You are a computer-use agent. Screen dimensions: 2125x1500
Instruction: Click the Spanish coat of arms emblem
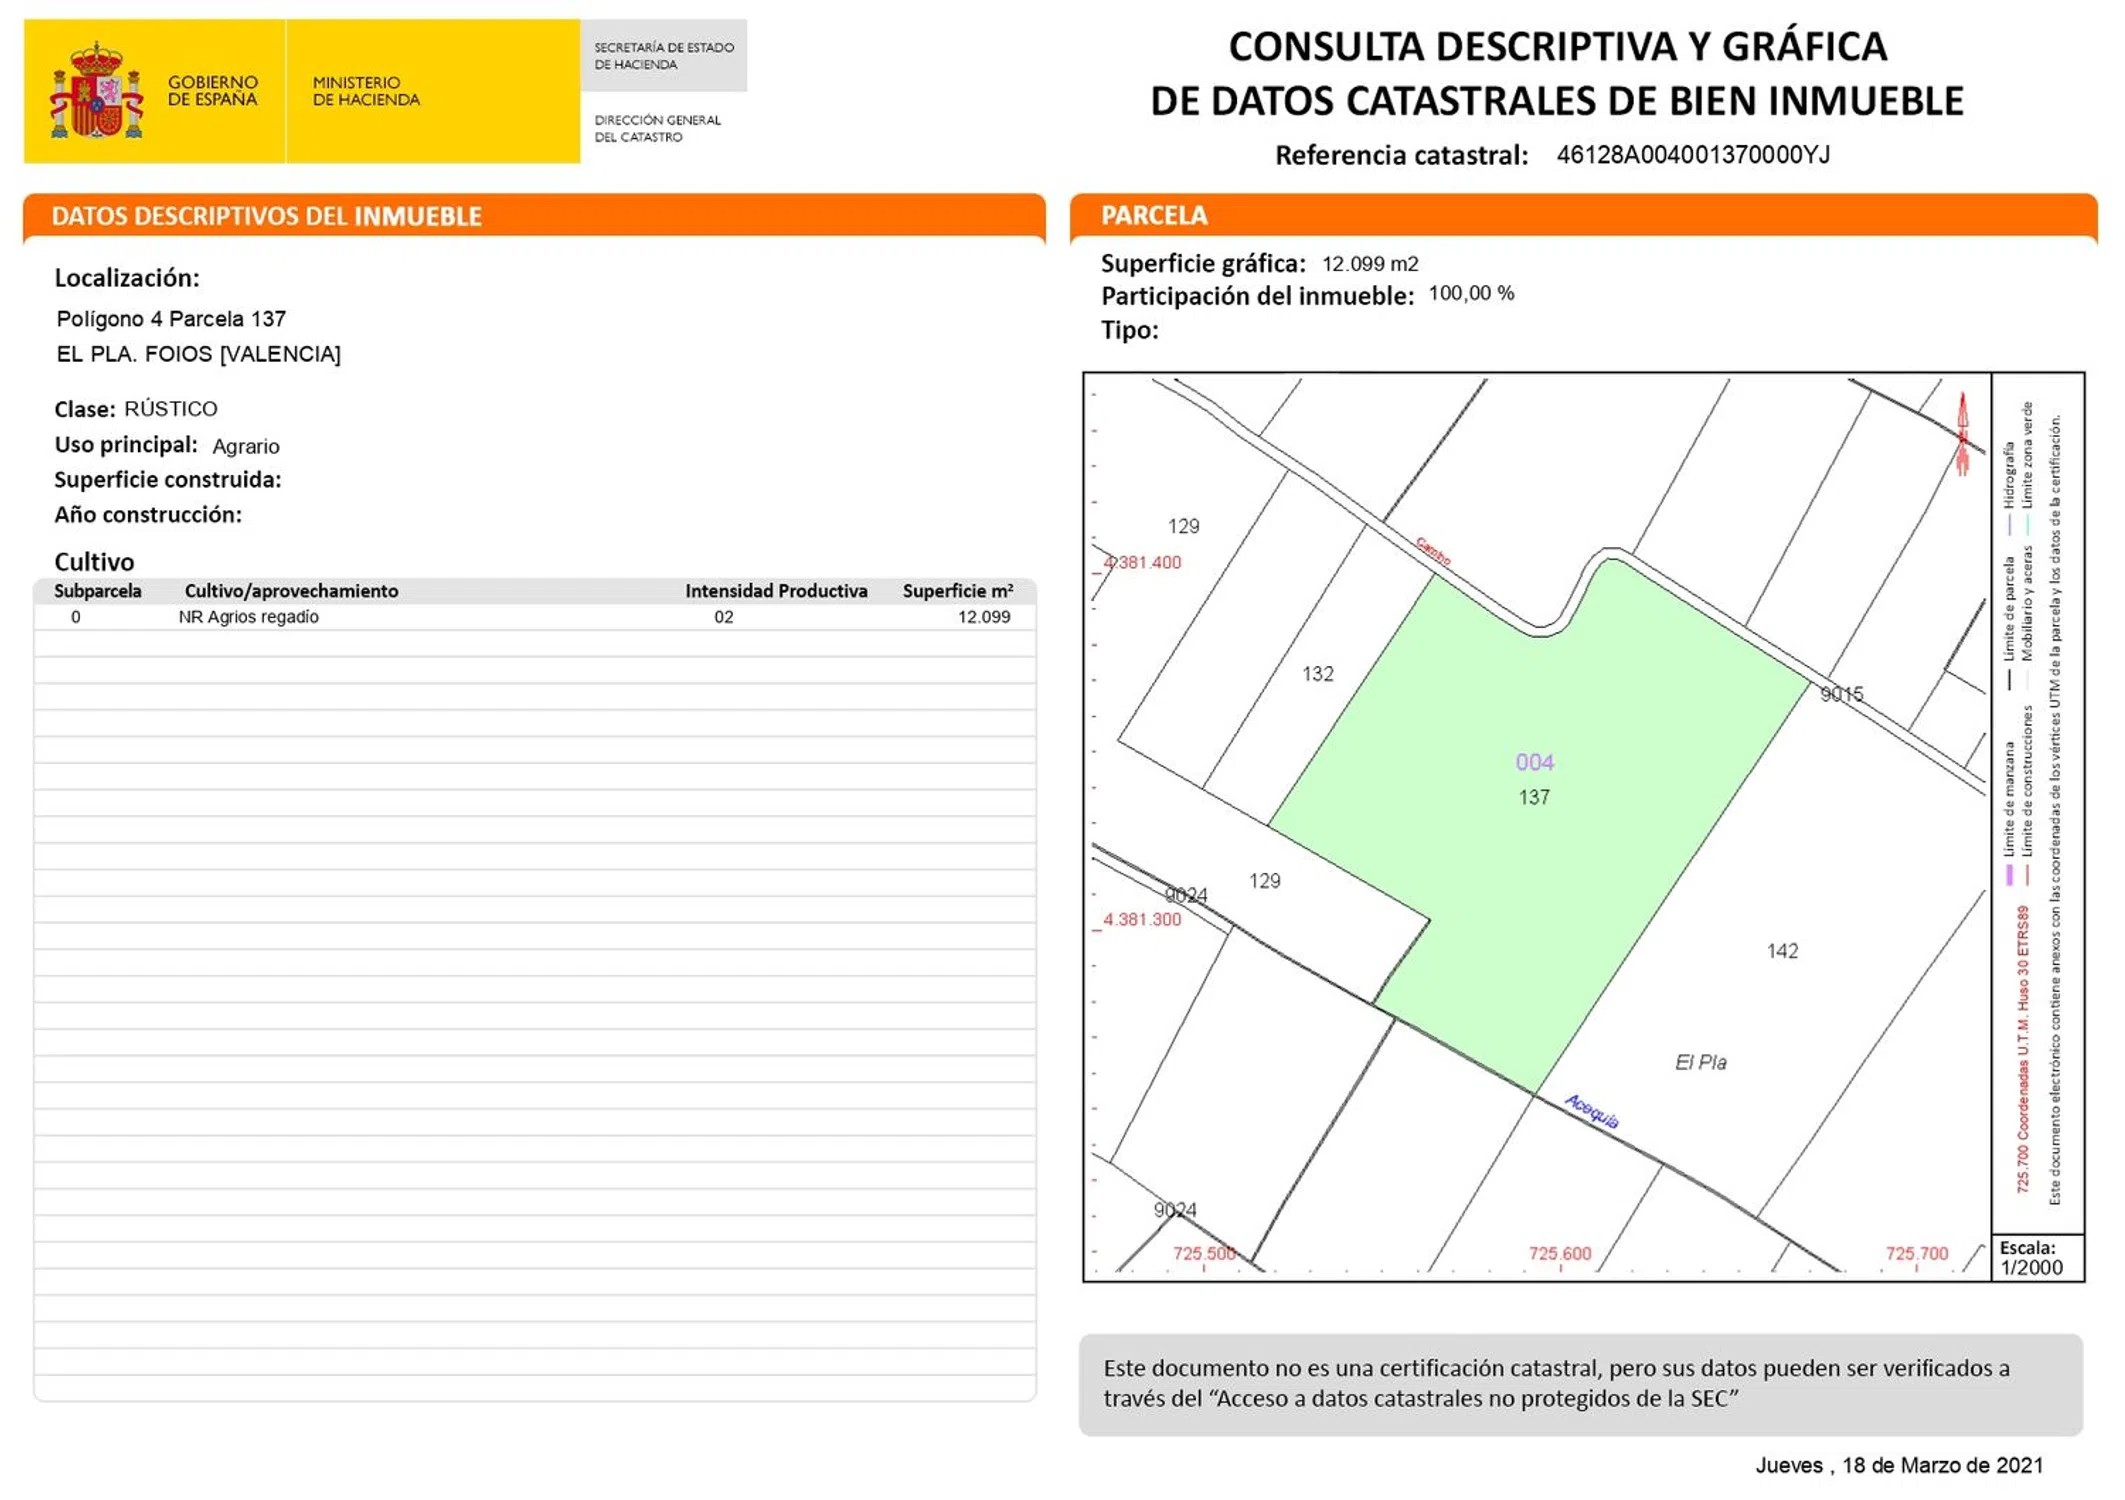97,91
